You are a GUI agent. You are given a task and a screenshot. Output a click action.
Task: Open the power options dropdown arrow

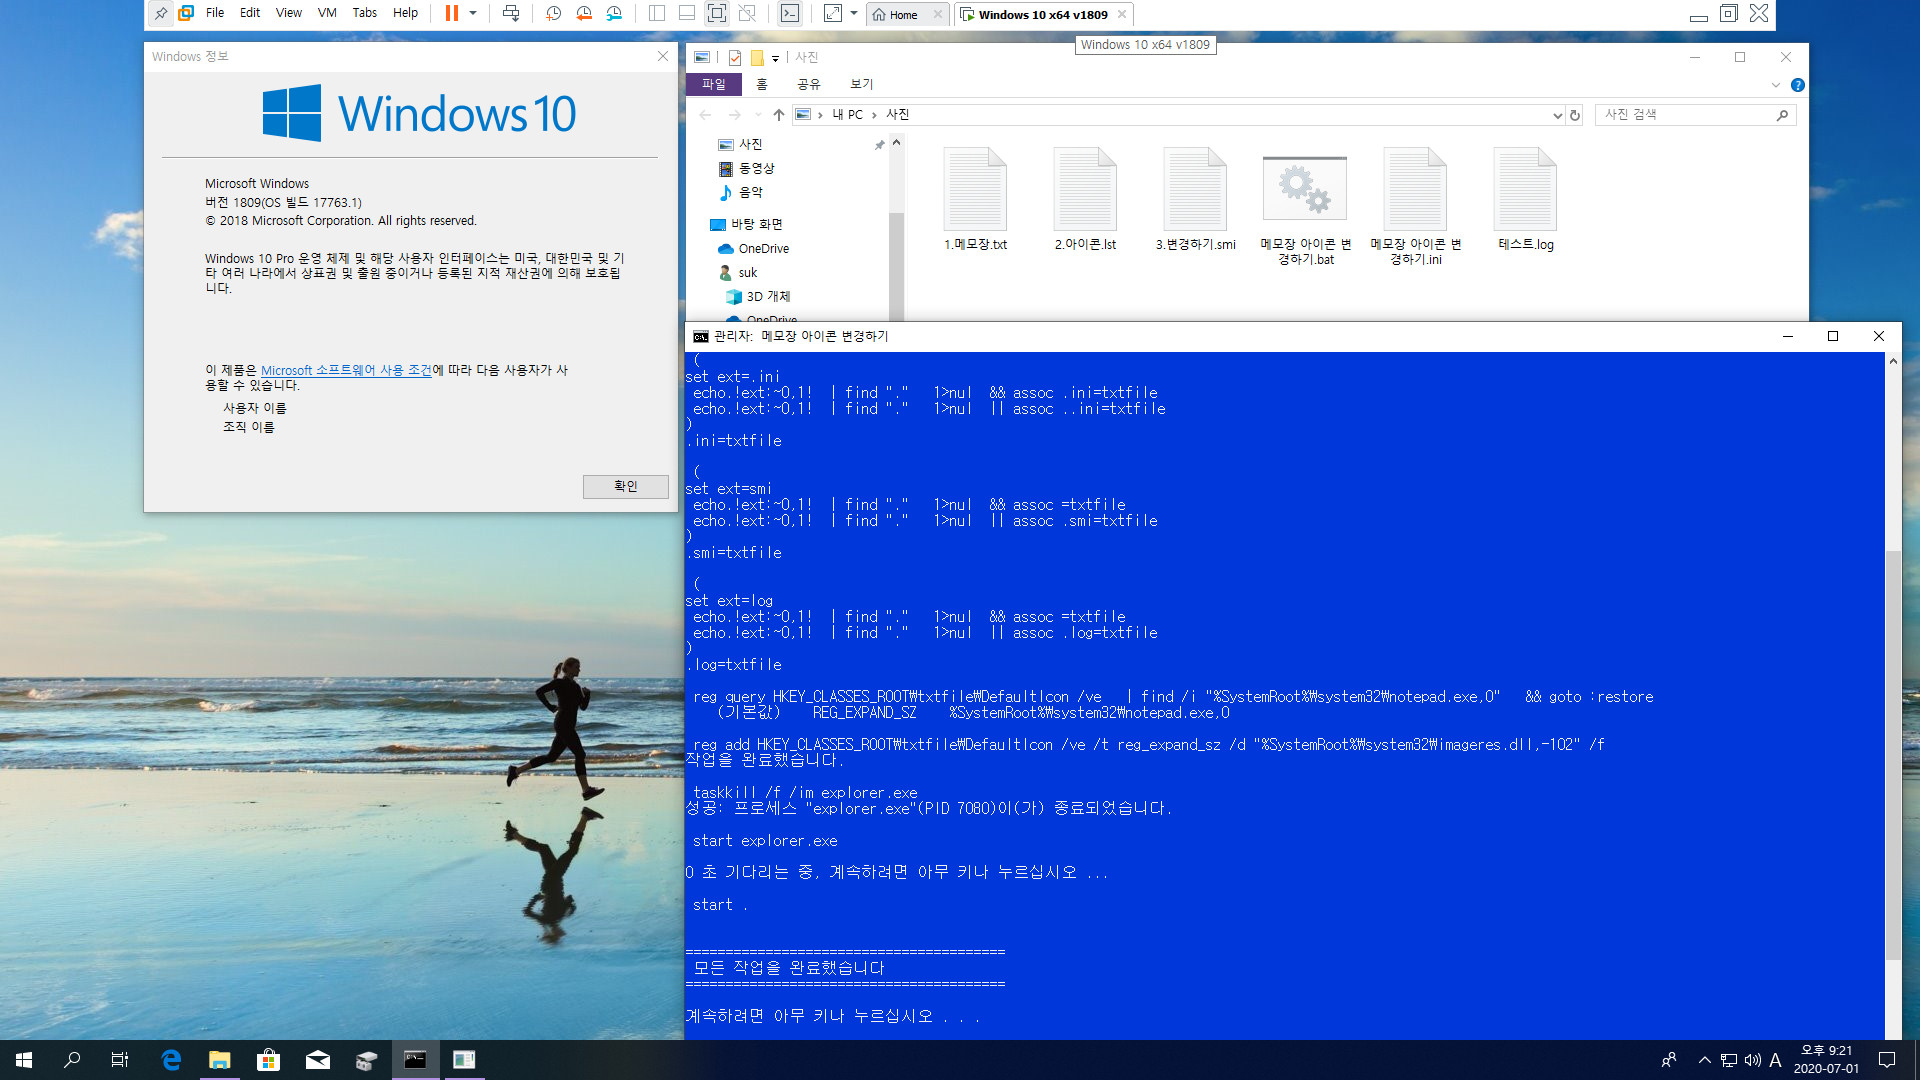473,14
